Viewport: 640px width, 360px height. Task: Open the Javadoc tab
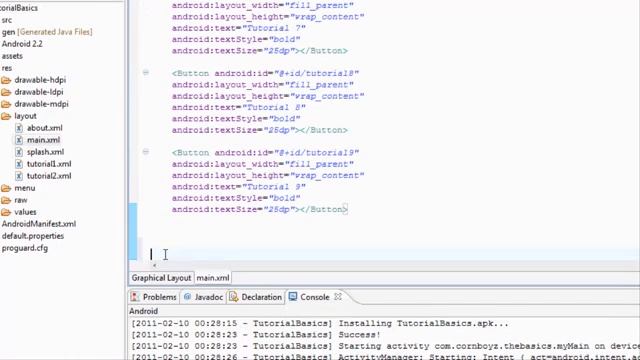[203, 297]
